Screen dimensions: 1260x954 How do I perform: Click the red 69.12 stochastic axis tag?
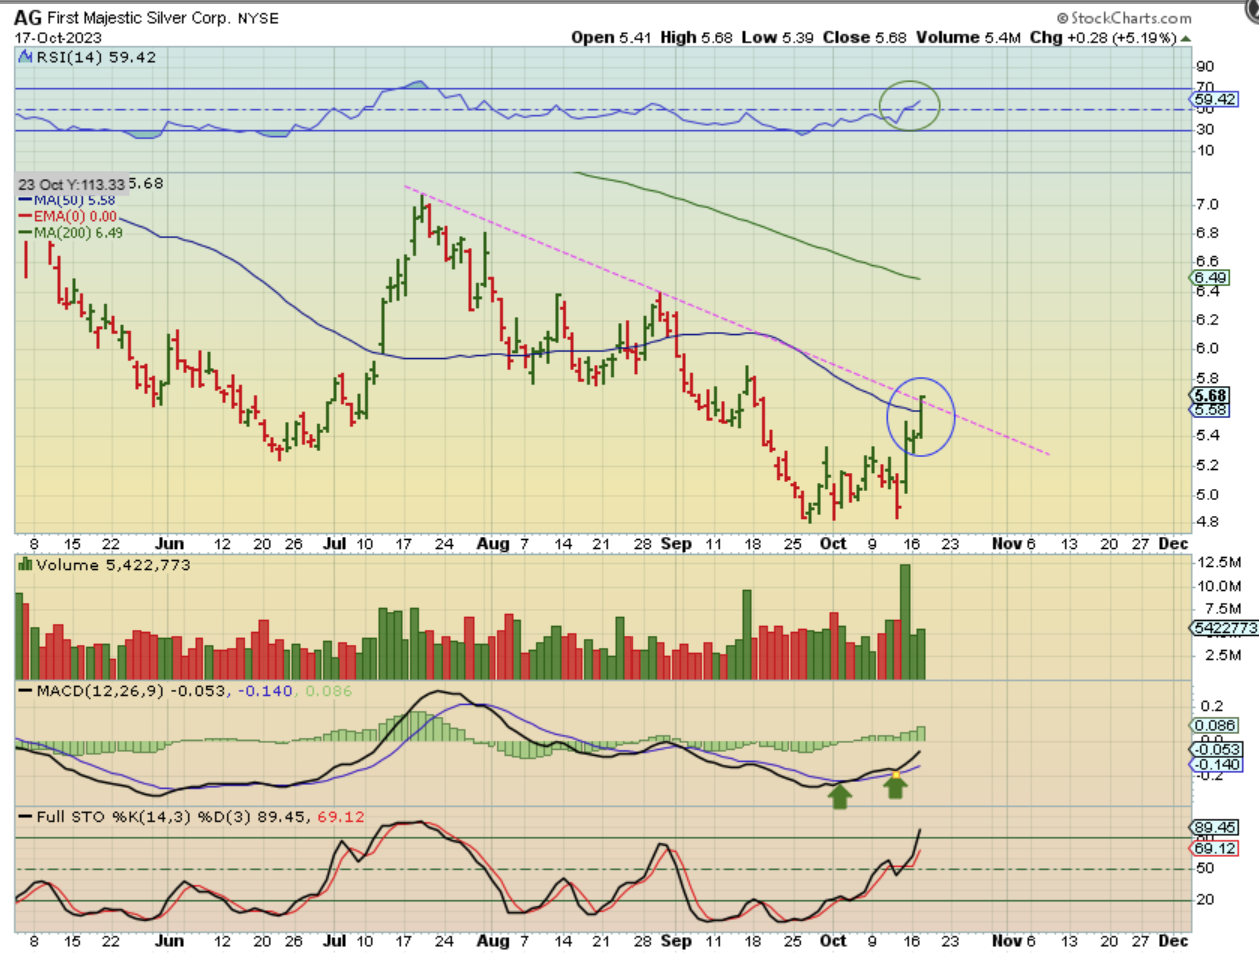pyautogui.click(x=1214, y=848)
